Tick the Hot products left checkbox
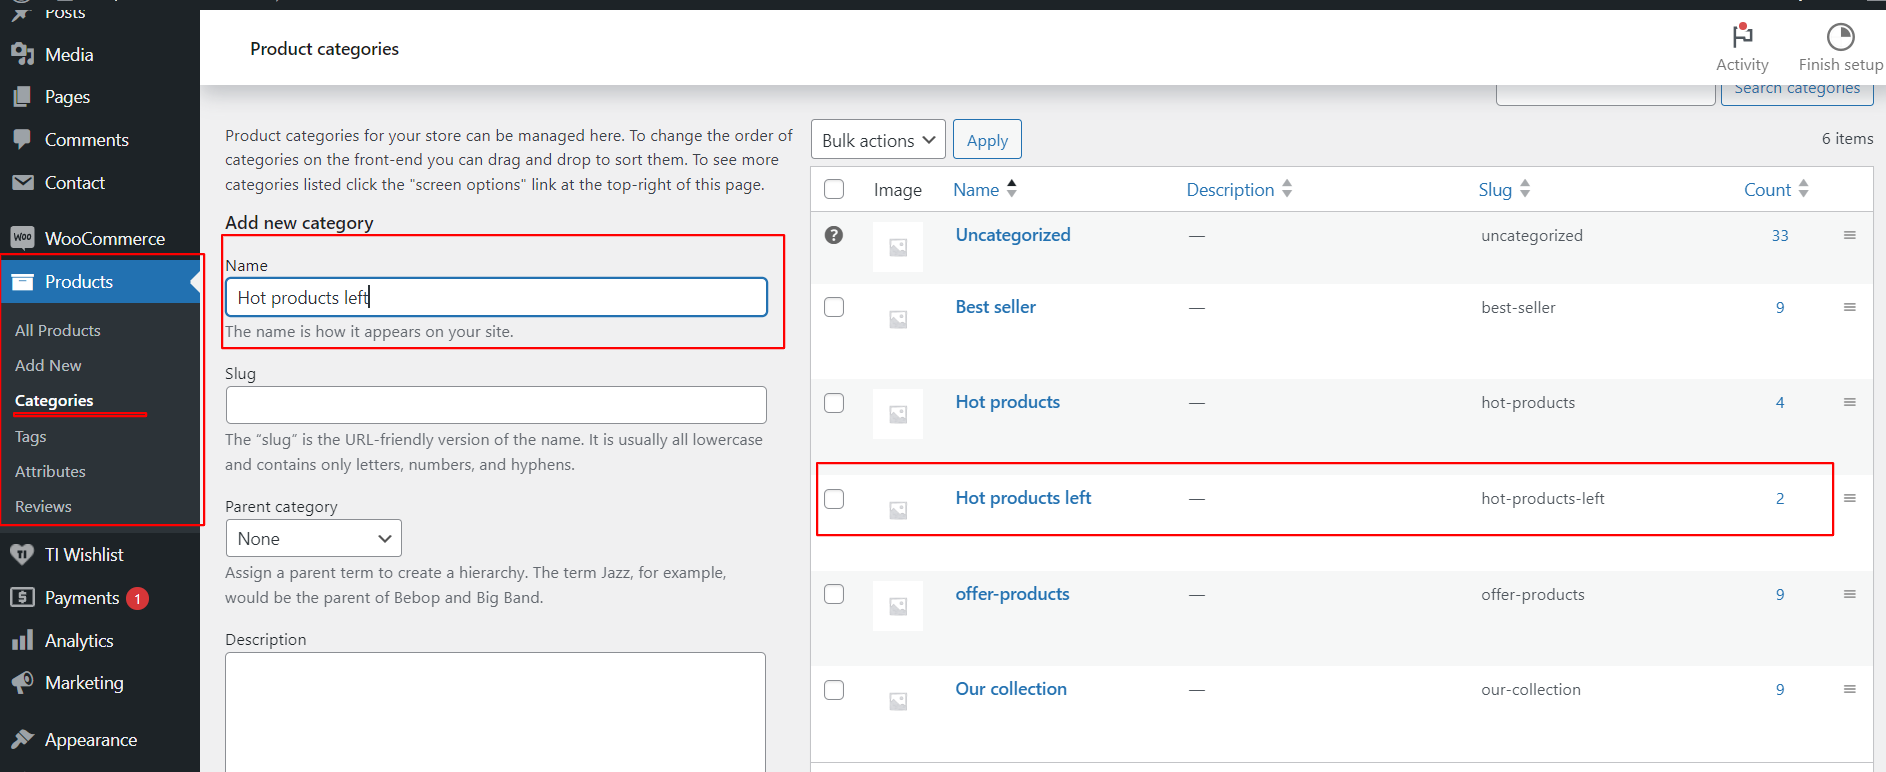 [834, 499]
